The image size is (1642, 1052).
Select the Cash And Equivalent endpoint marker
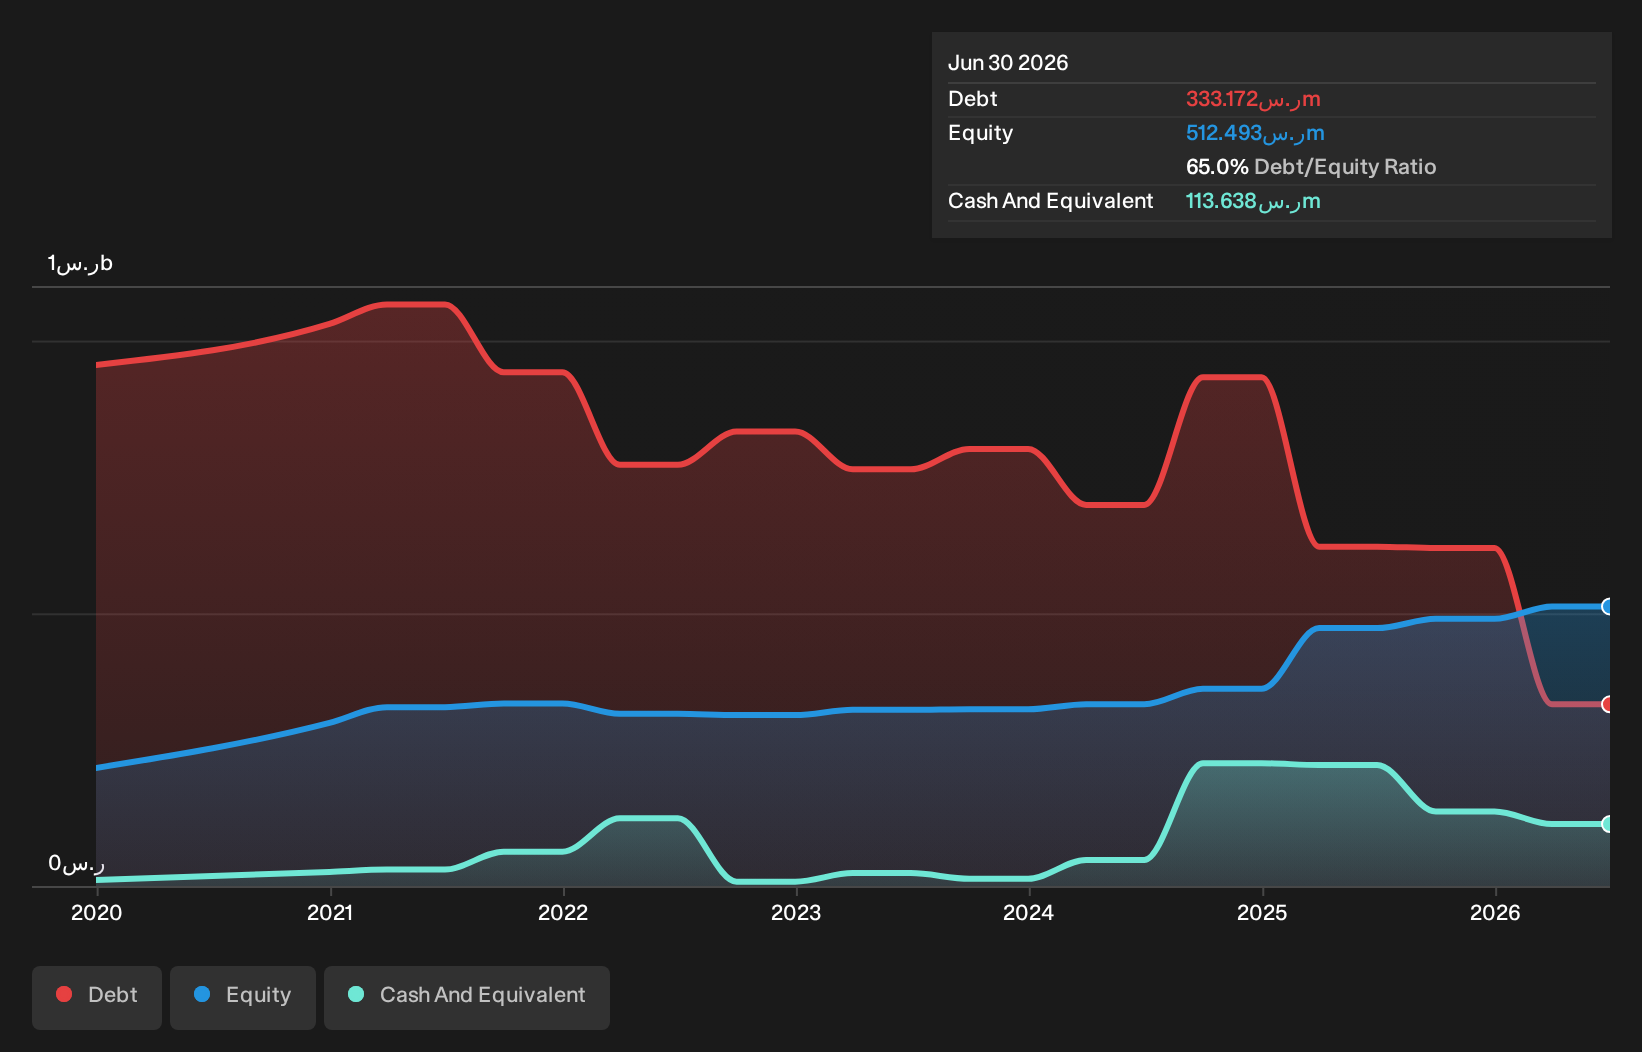point(1608,824)
